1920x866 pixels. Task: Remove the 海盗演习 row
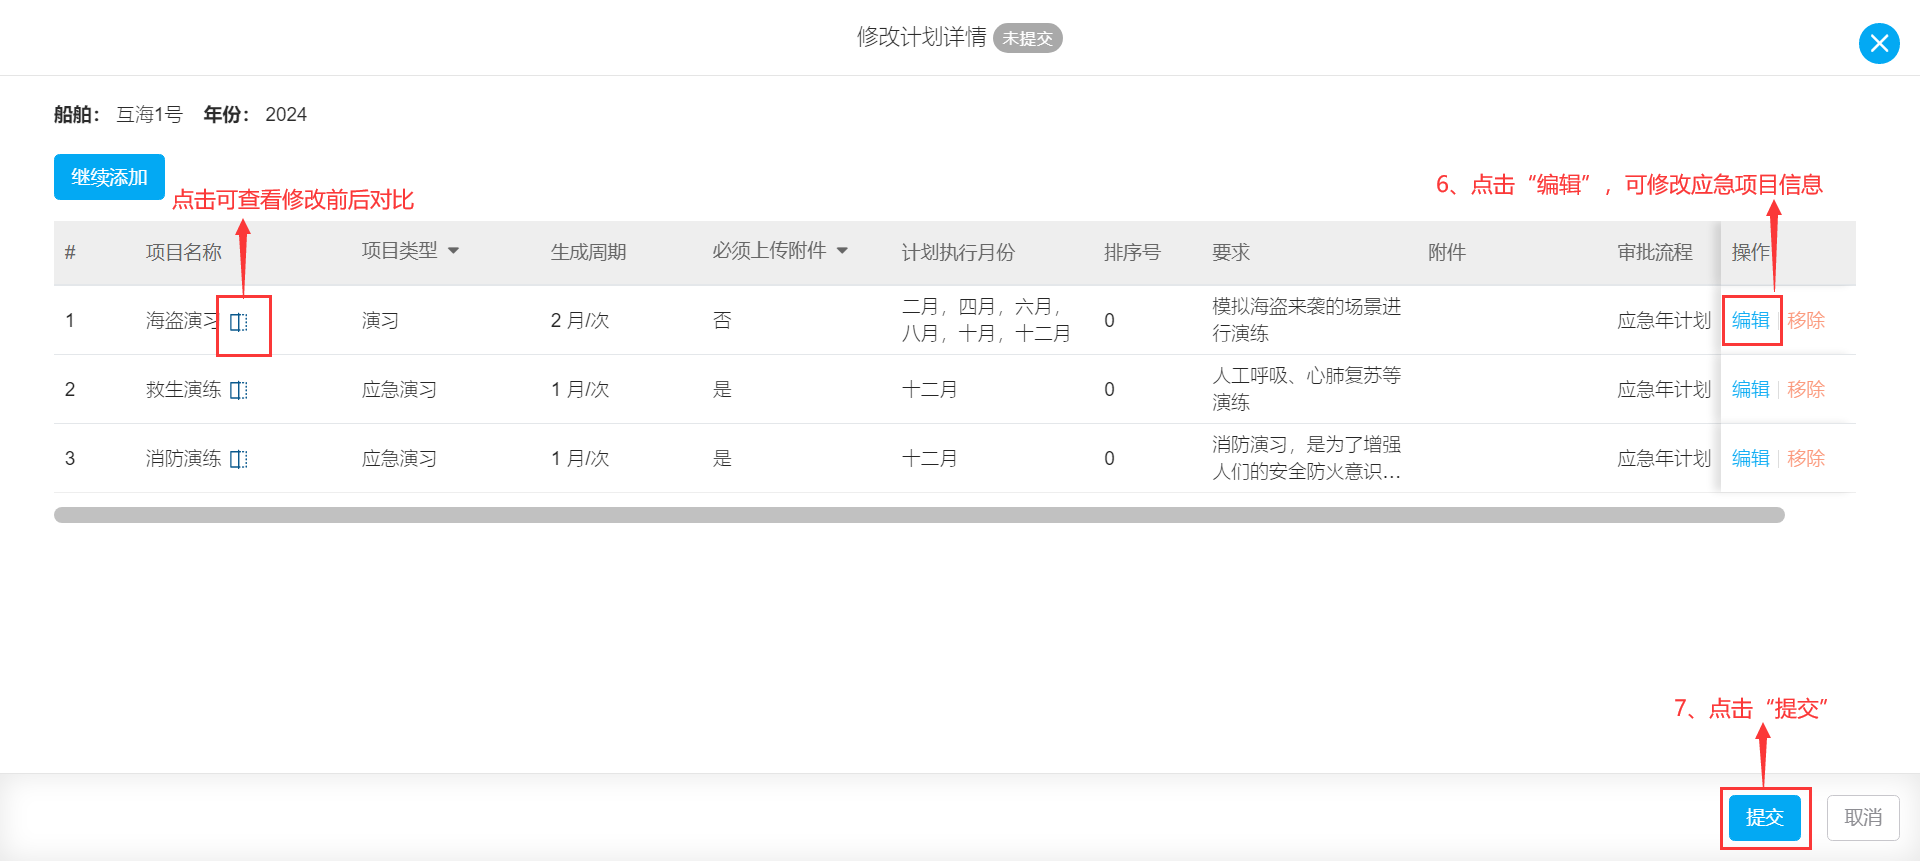(1806, 320)
